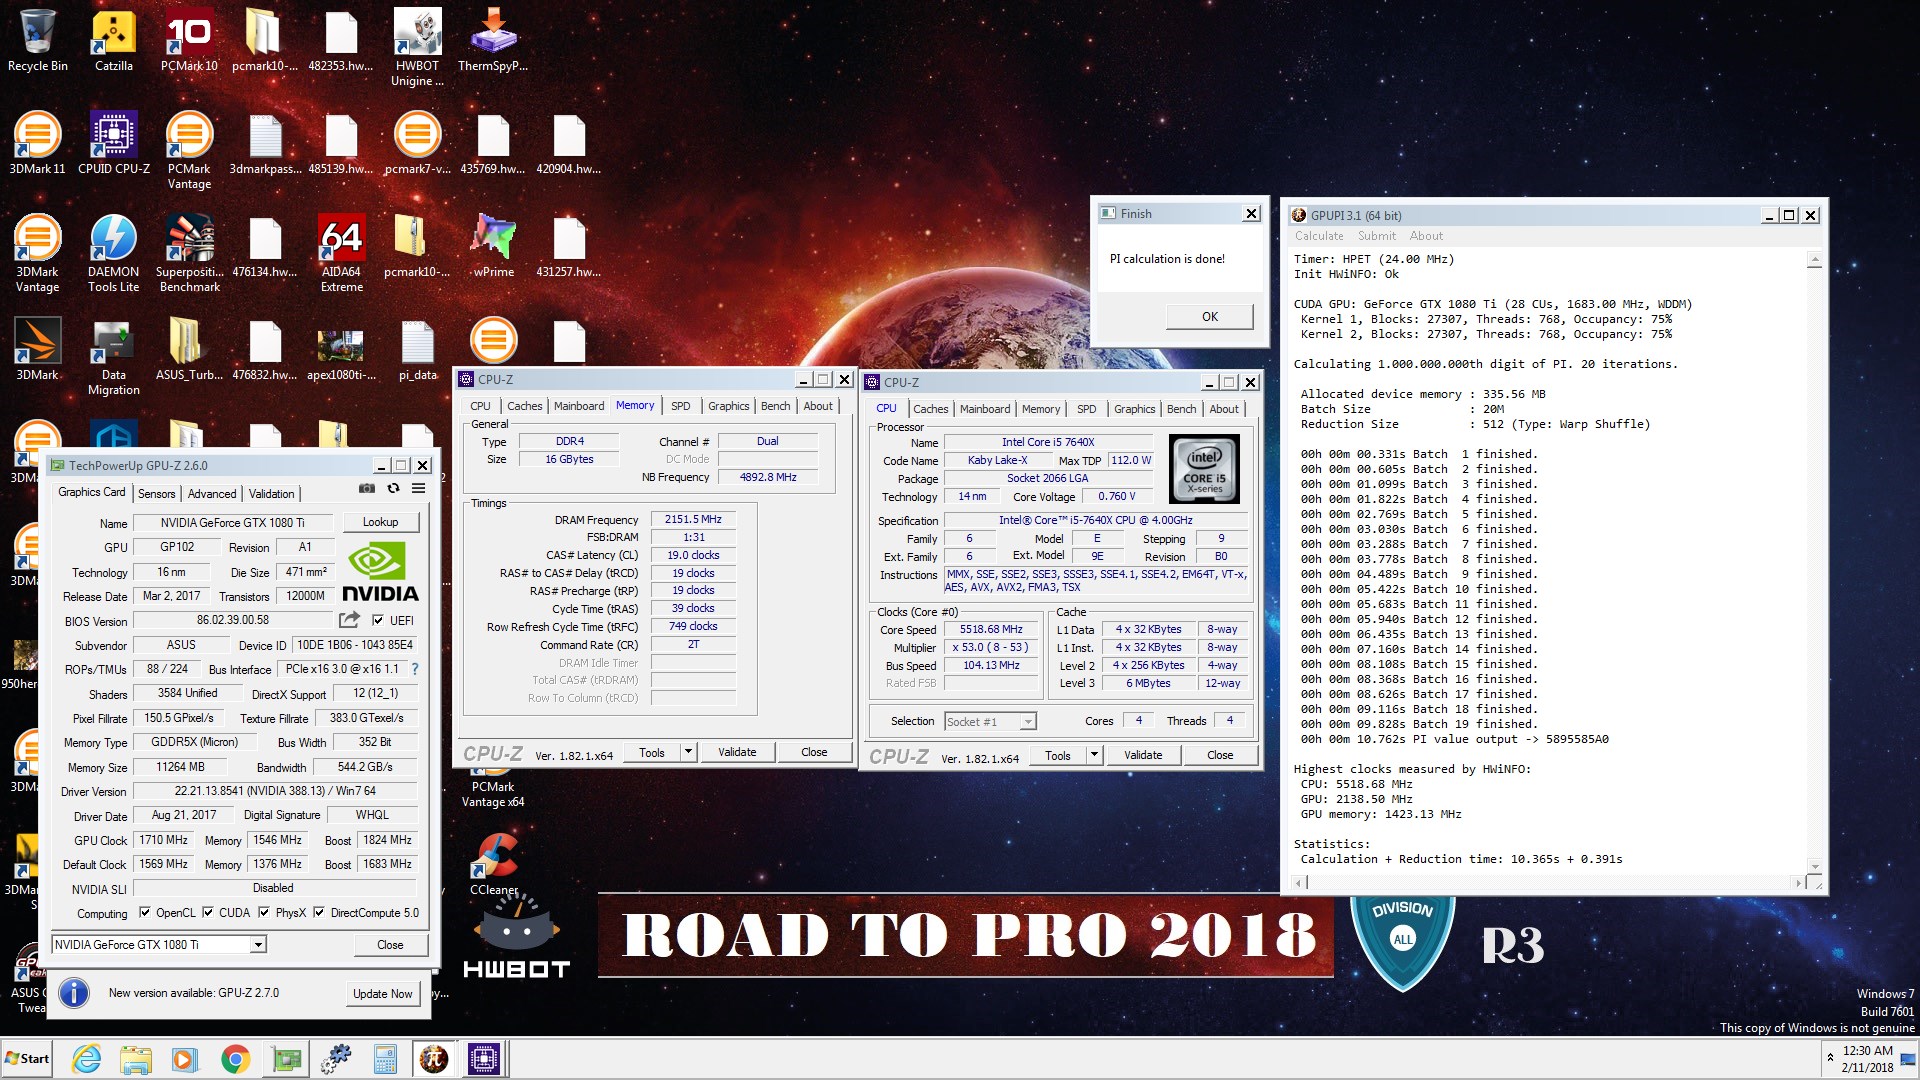Open Calculator from the taskbar

pos(385,1059)
